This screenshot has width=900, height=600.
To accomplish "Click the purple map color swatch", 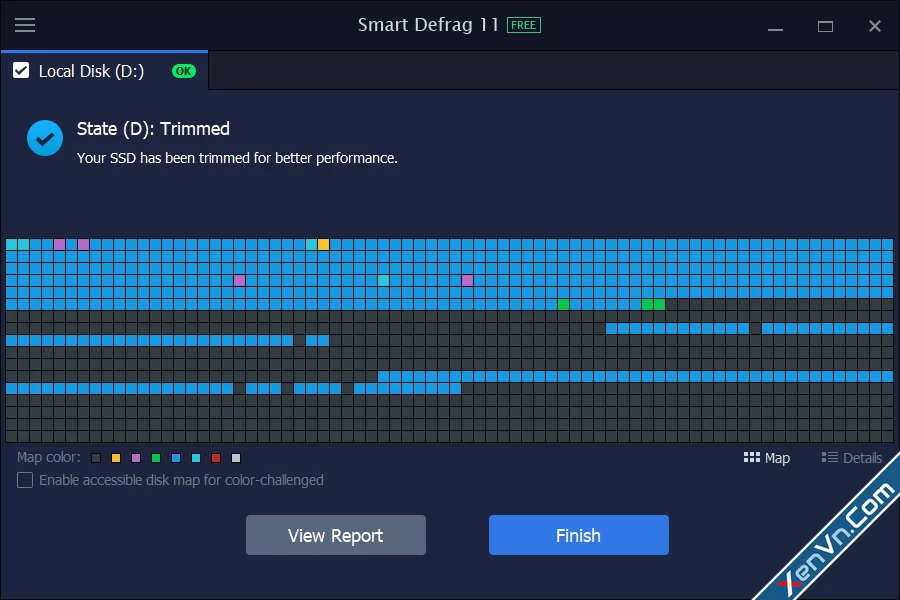I will pyautogui.click(x=136, y=458).
